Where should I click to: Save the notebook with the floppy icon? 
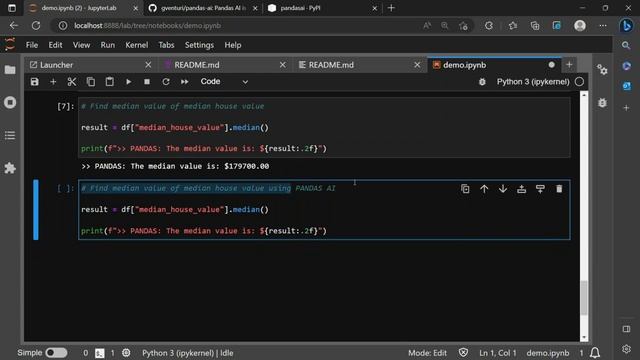tap(35, 82)
